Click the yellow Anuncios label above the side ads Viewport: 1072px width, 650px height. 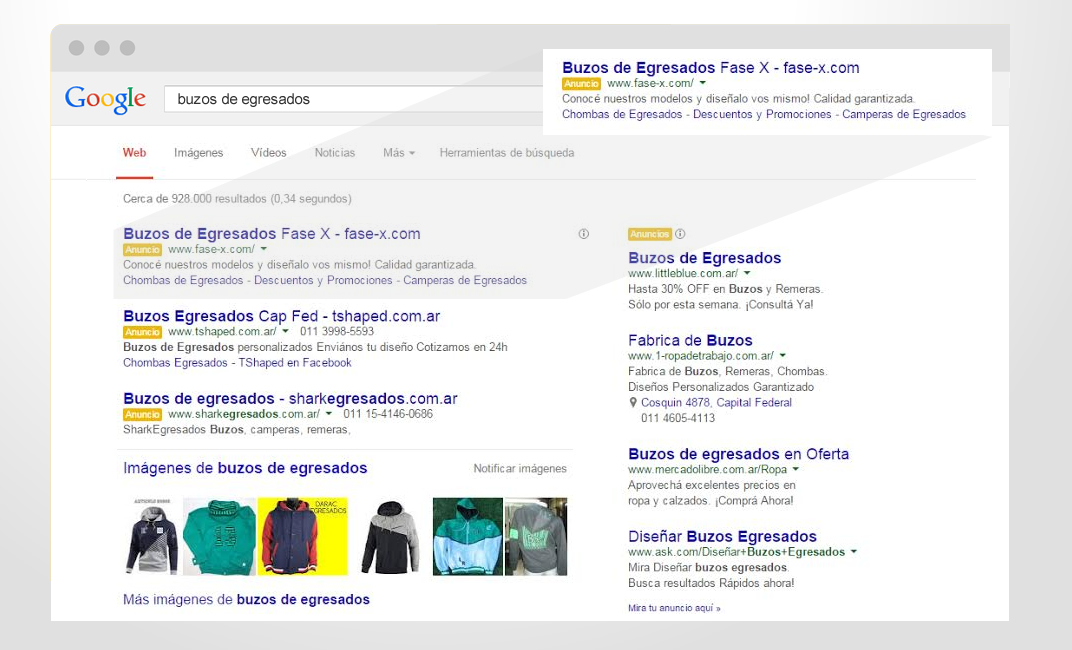[x=649, y=234]
